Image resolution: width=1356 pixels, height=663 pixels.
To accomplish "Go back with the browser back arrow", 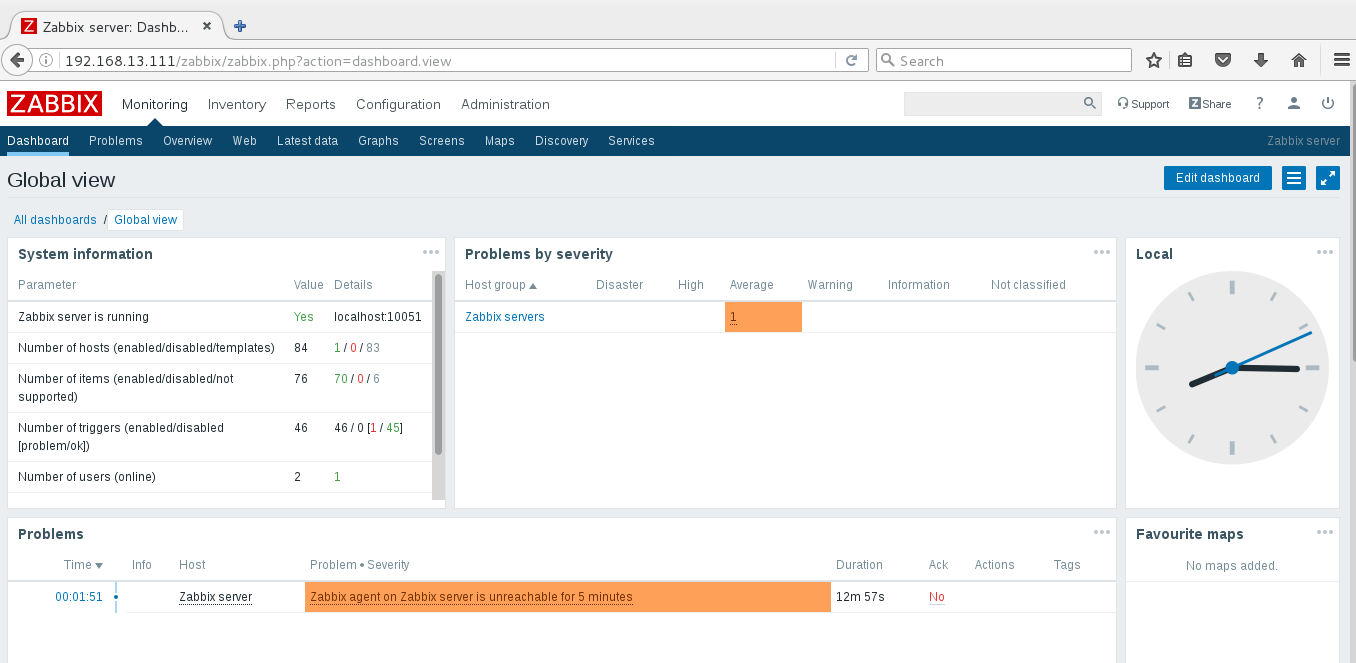I will [17, 61].
